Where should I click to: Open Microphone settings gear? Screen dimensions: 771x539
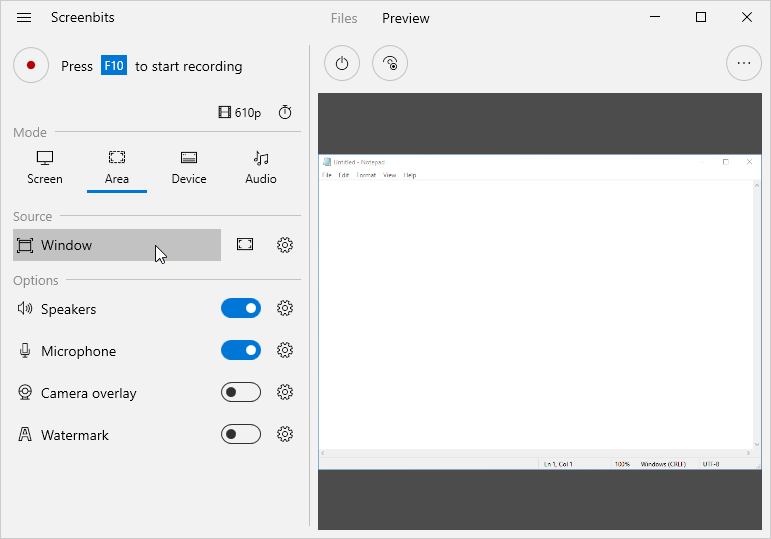[285, 350]
